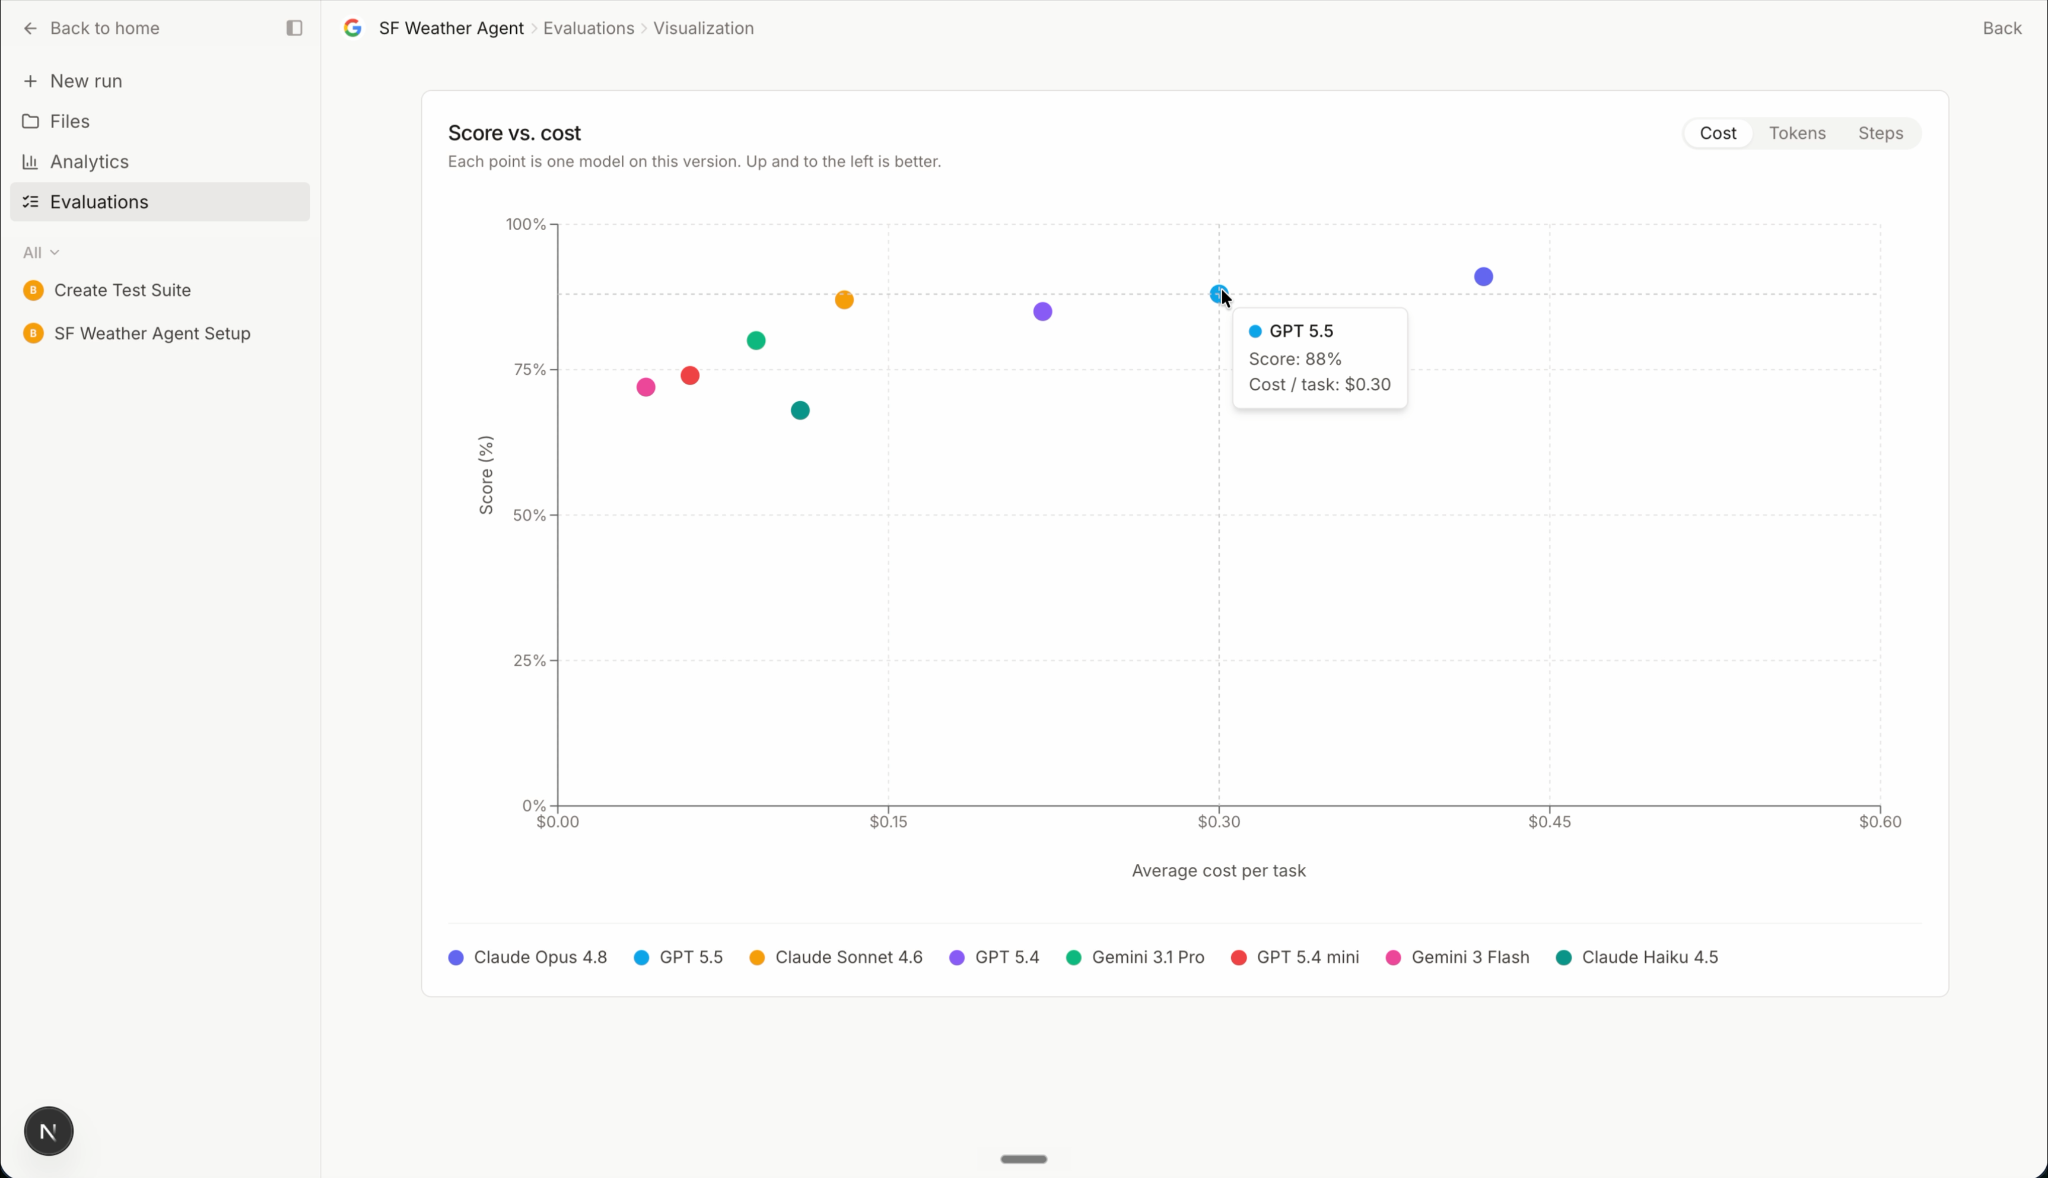Open Files in the sidebar

click(x=160, y=121)
